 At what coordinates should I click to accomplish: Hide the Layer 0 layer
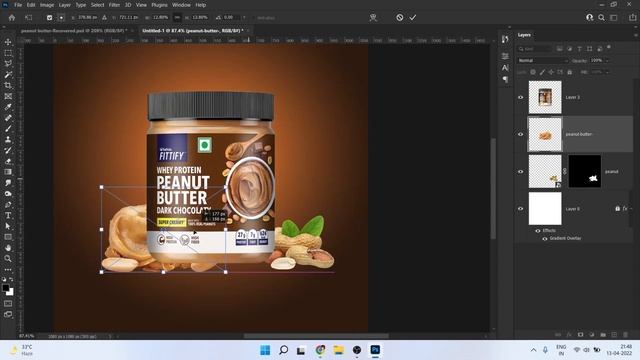tap(520, 209)
